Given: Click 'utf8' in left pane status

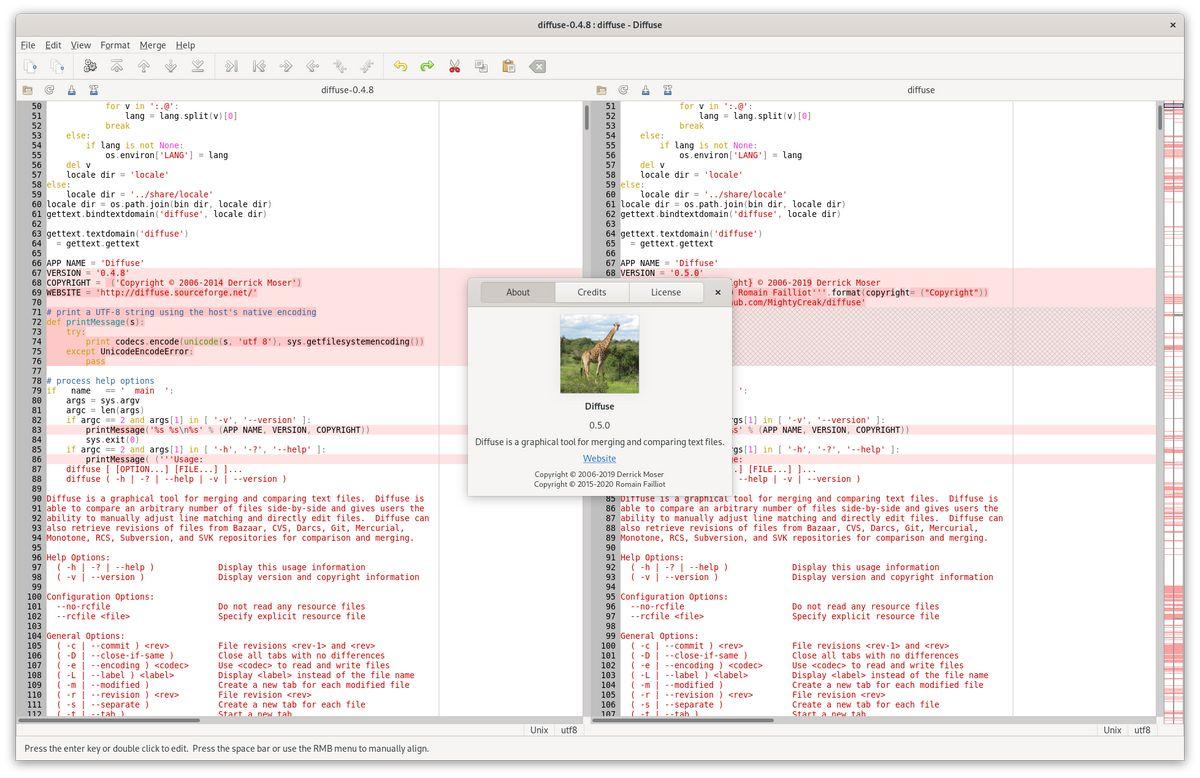Looking at the screenshot, I should (569, 730).
